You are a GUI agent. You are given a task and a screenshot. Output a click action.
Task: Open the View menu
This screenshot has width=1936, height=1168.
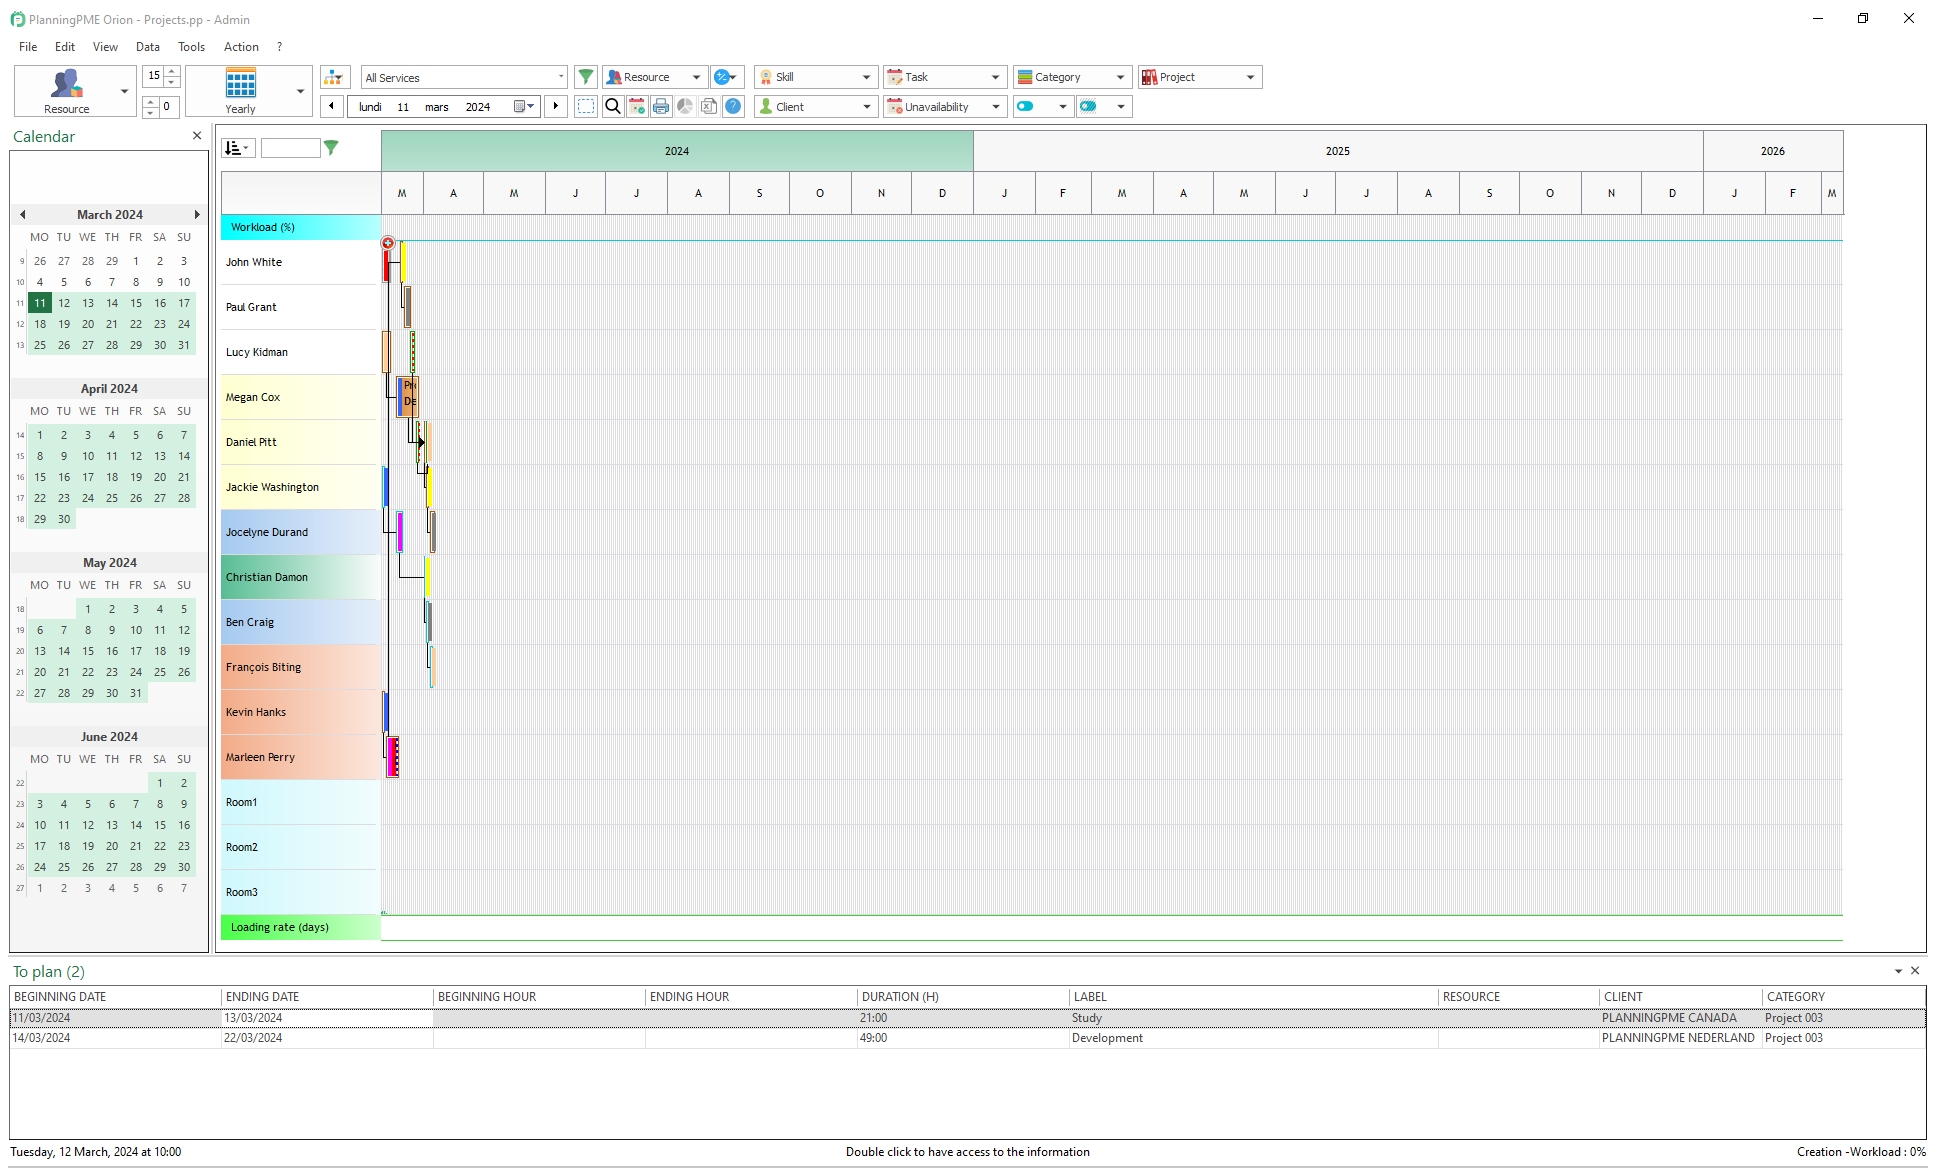[105, 47]
